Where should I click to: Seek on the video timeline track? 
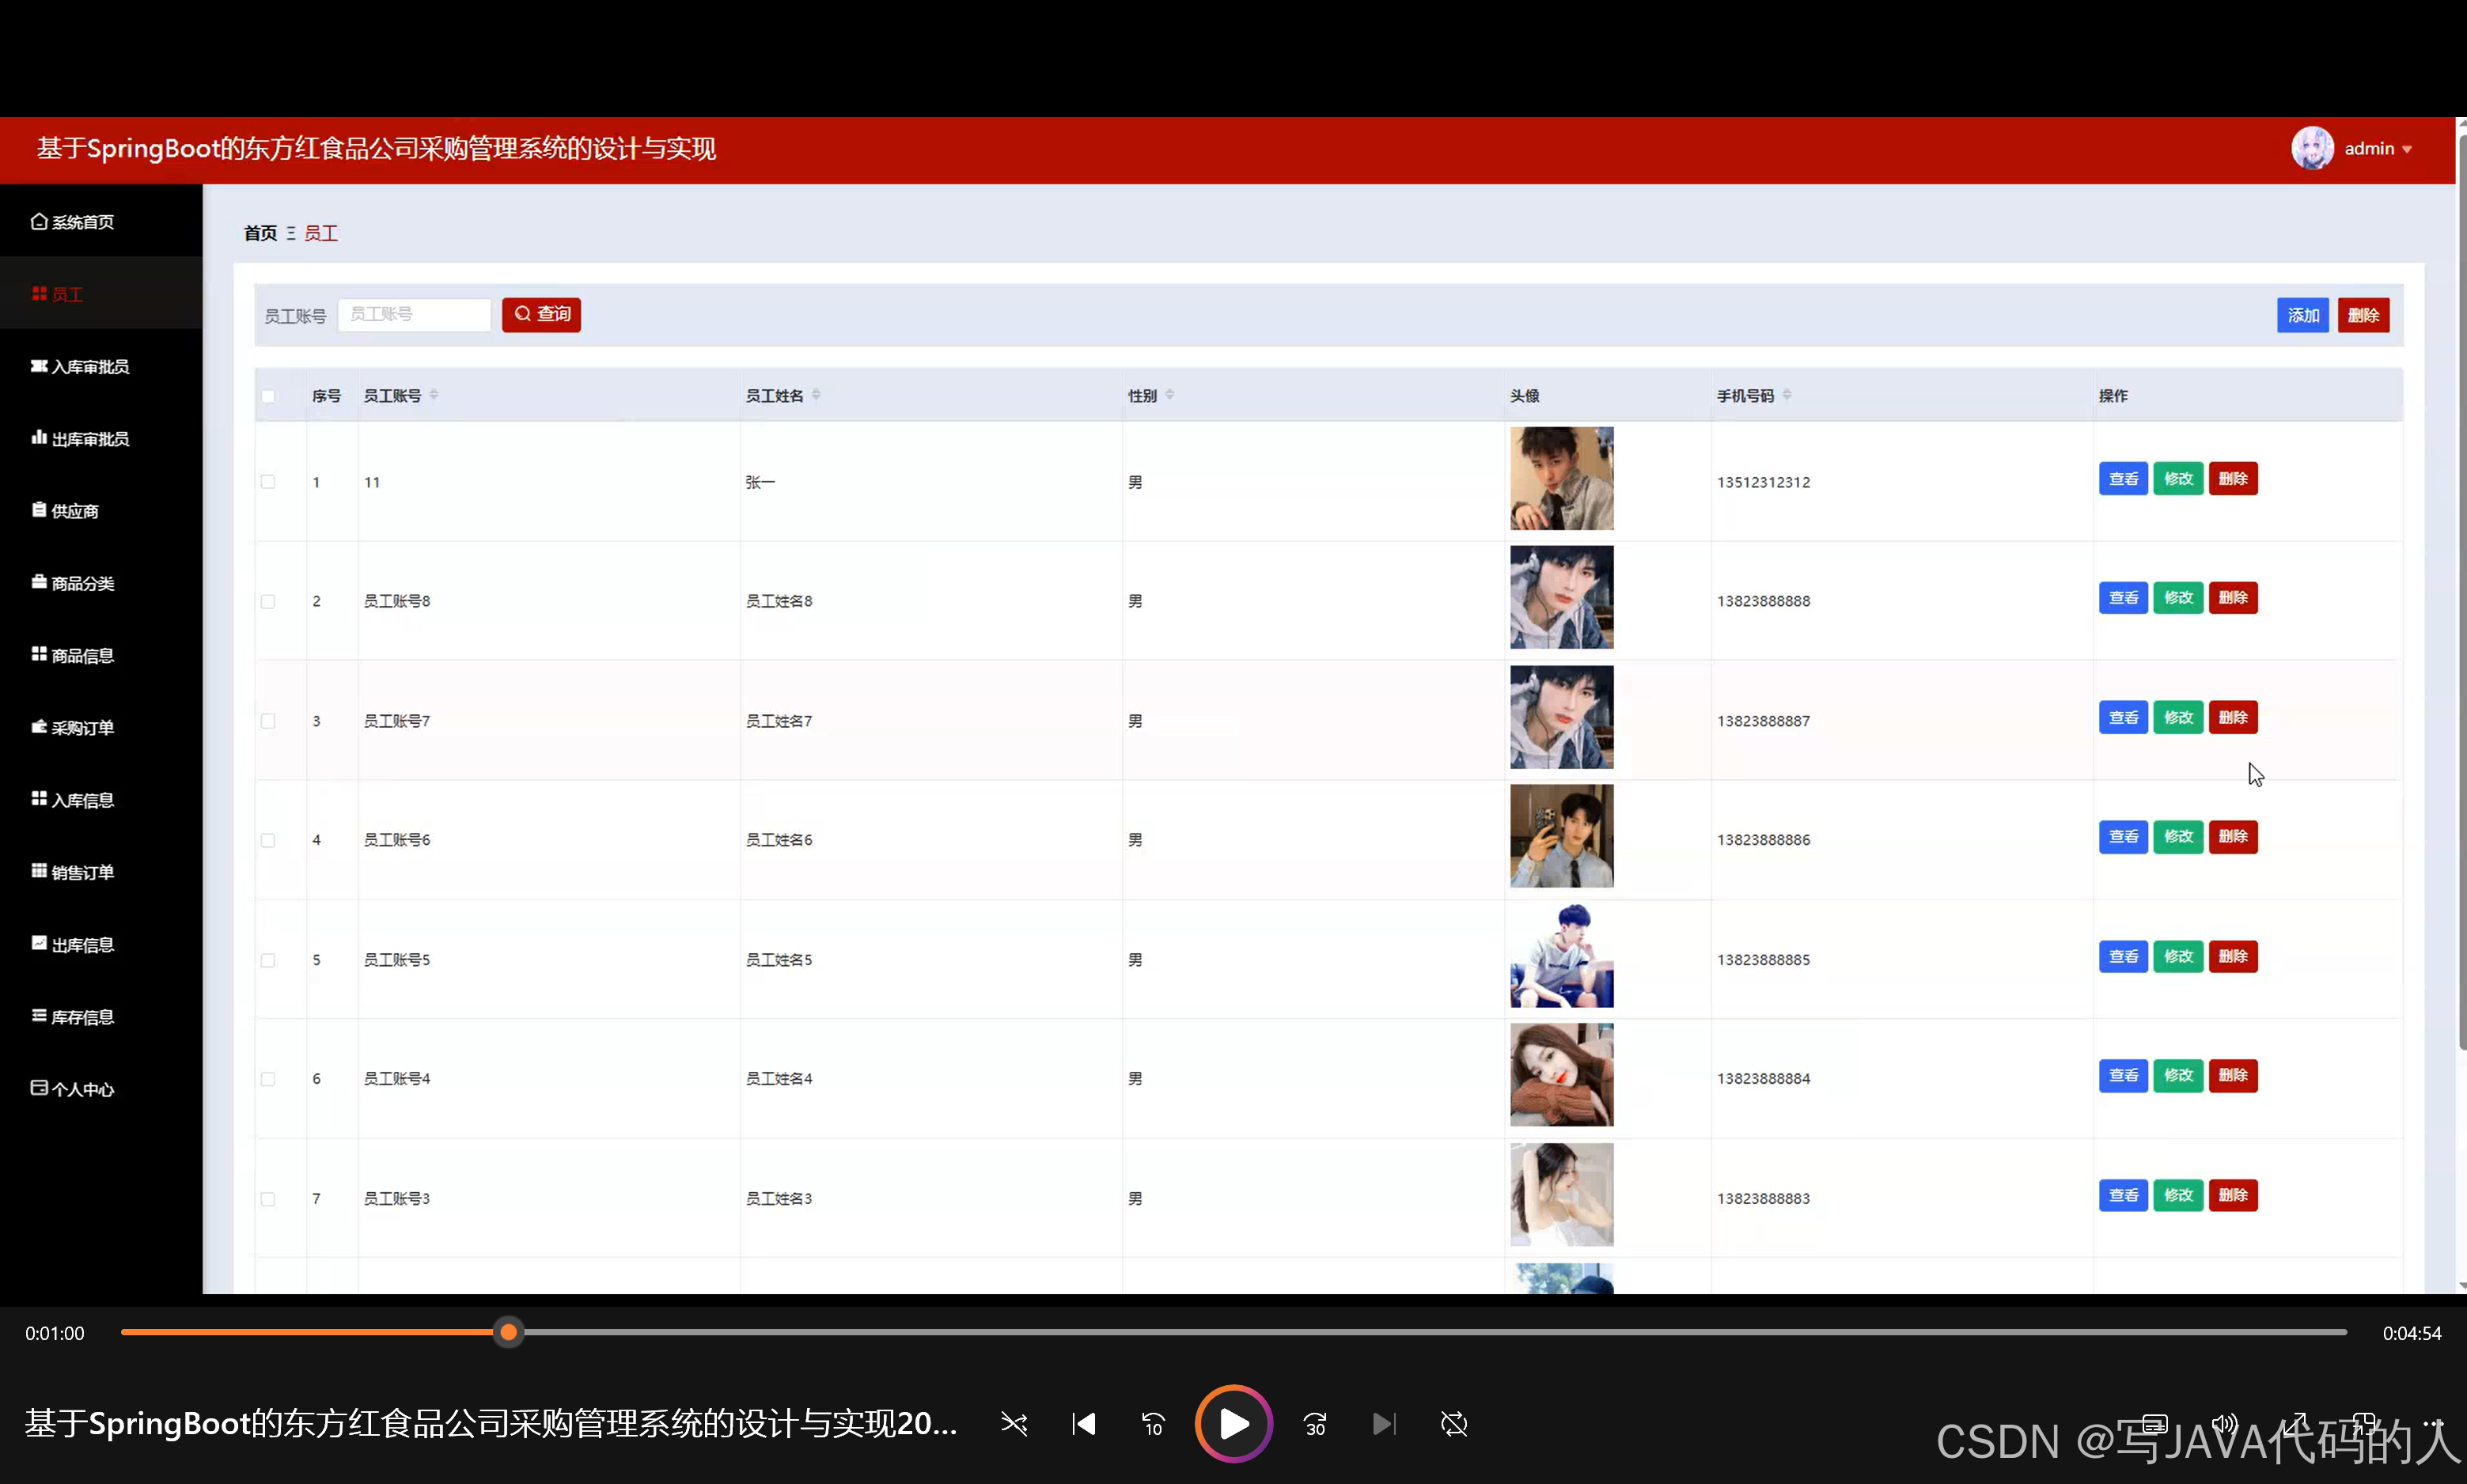(1234, 1332)
